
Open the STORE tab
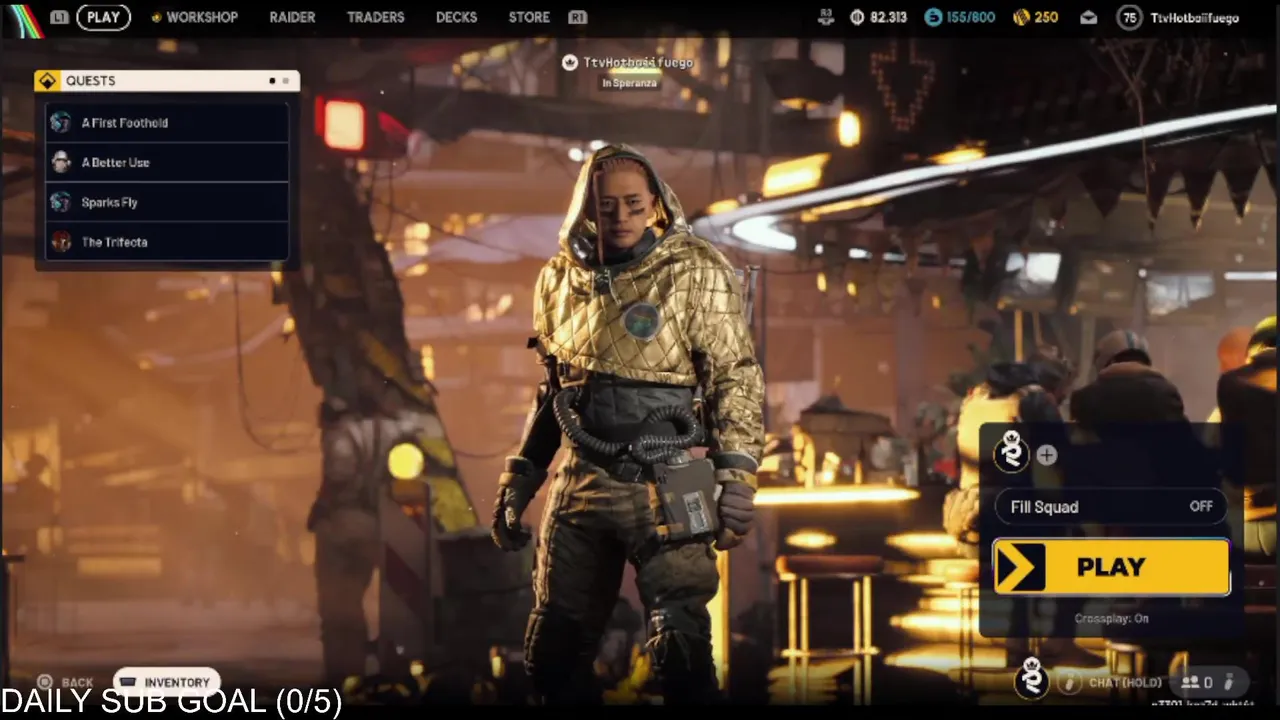tap(529, 17)
